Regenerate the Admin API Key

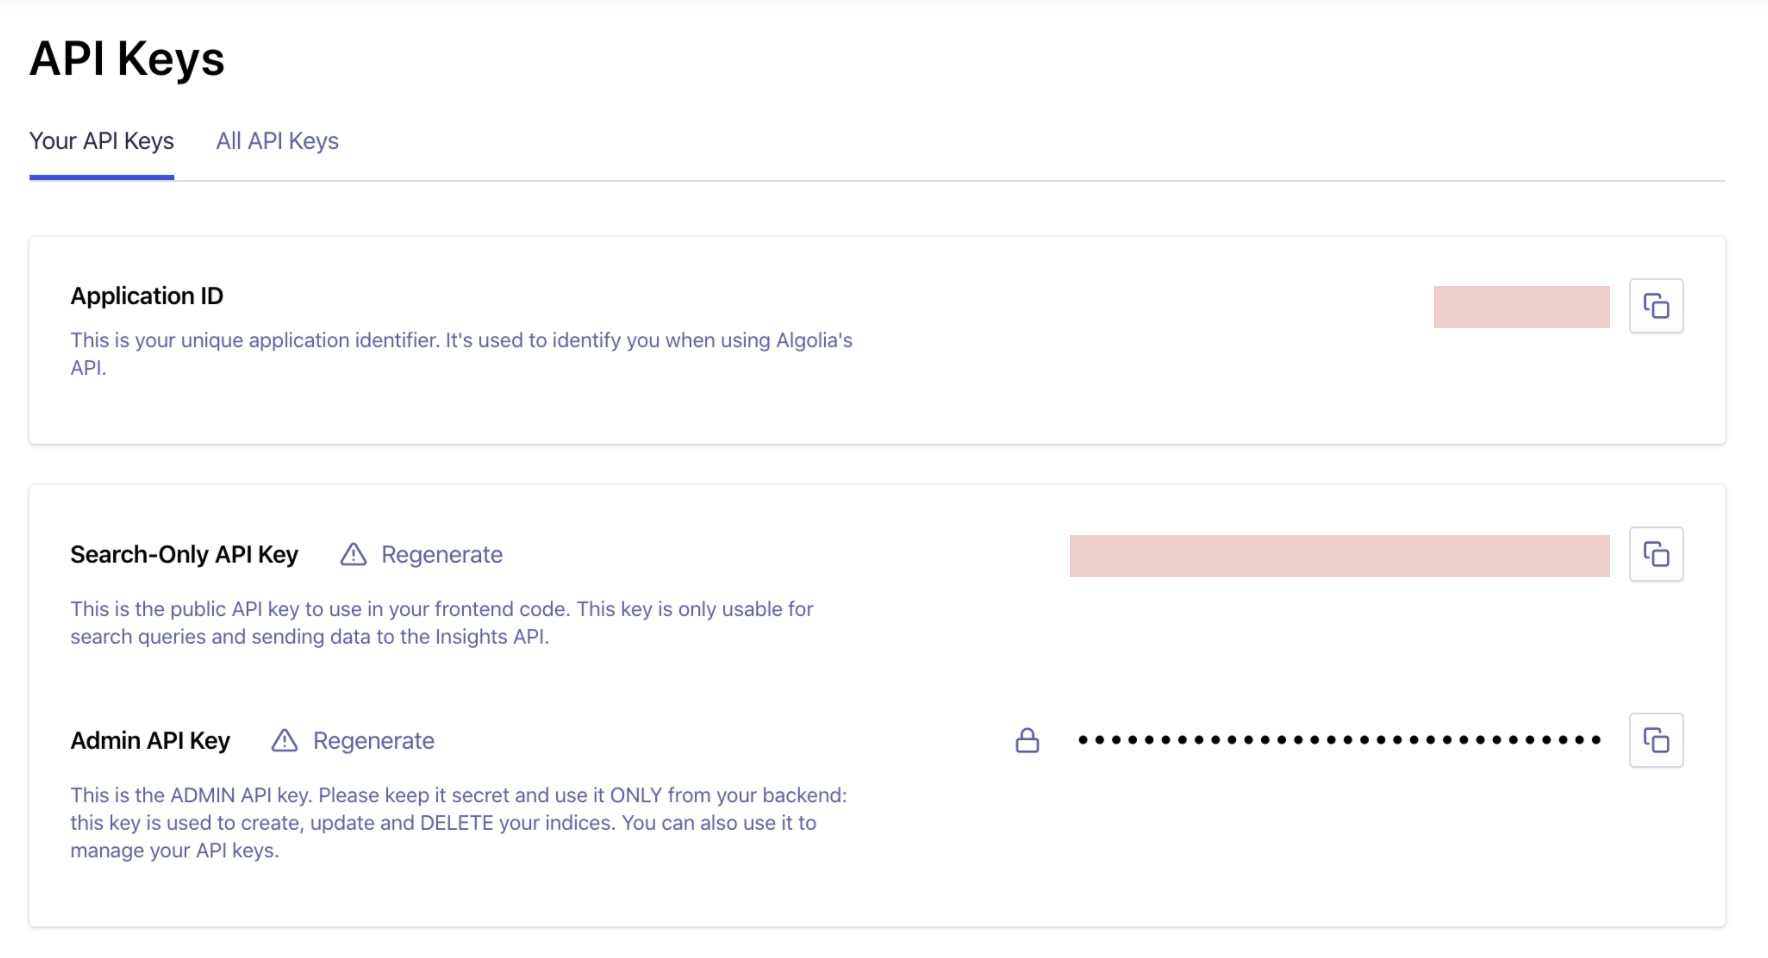373,741
